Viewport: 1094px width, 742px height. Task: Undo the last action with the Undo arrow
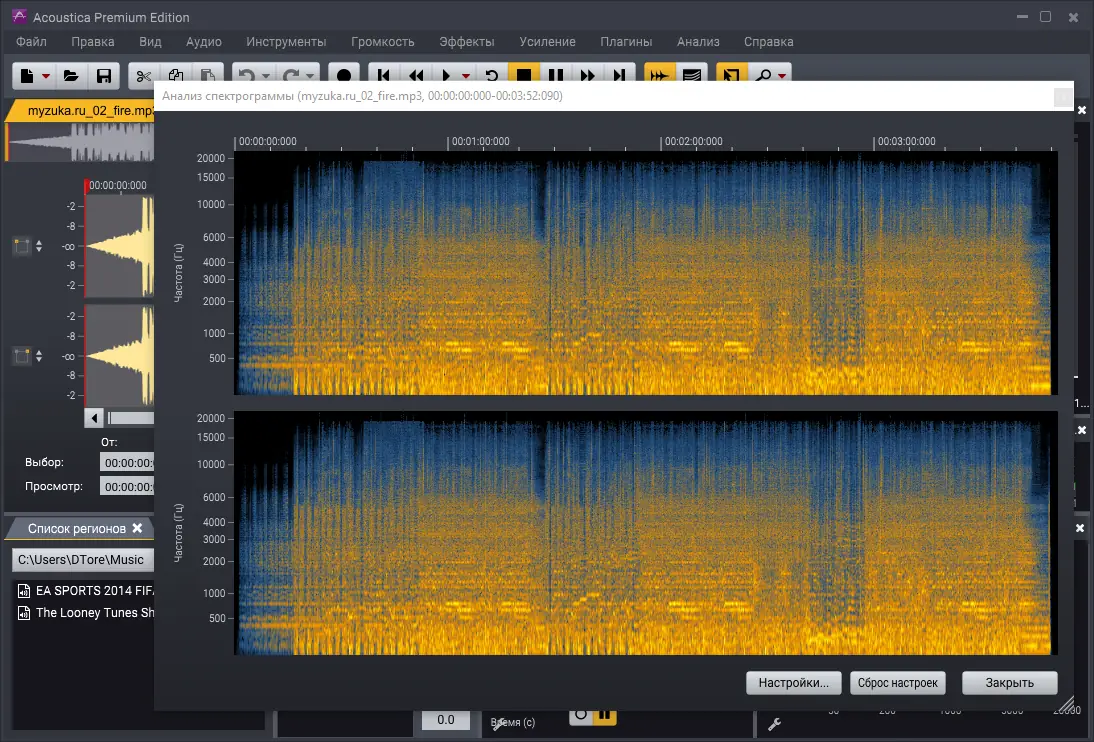point(246,75)
